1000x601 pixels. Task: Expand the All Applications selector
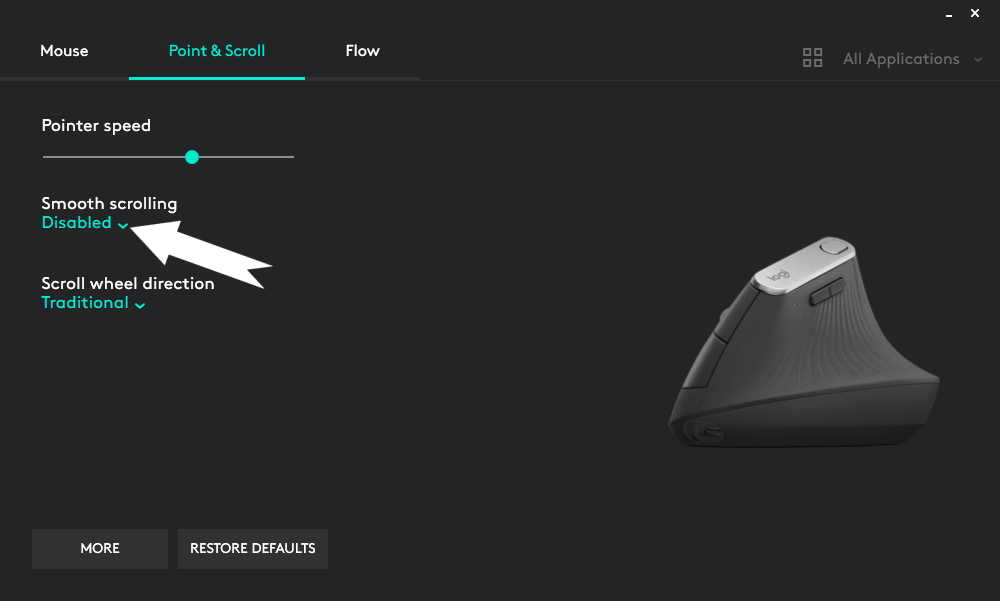(x=901, y=59)
